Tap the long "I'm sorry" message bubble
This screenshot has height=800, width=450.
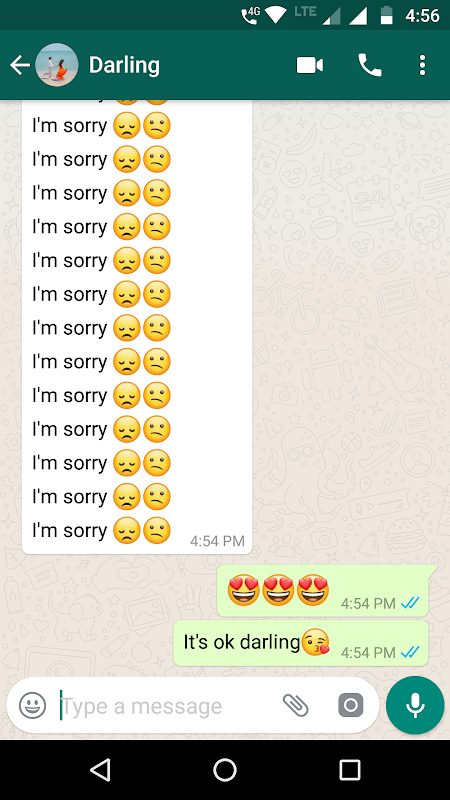(137, 327)
